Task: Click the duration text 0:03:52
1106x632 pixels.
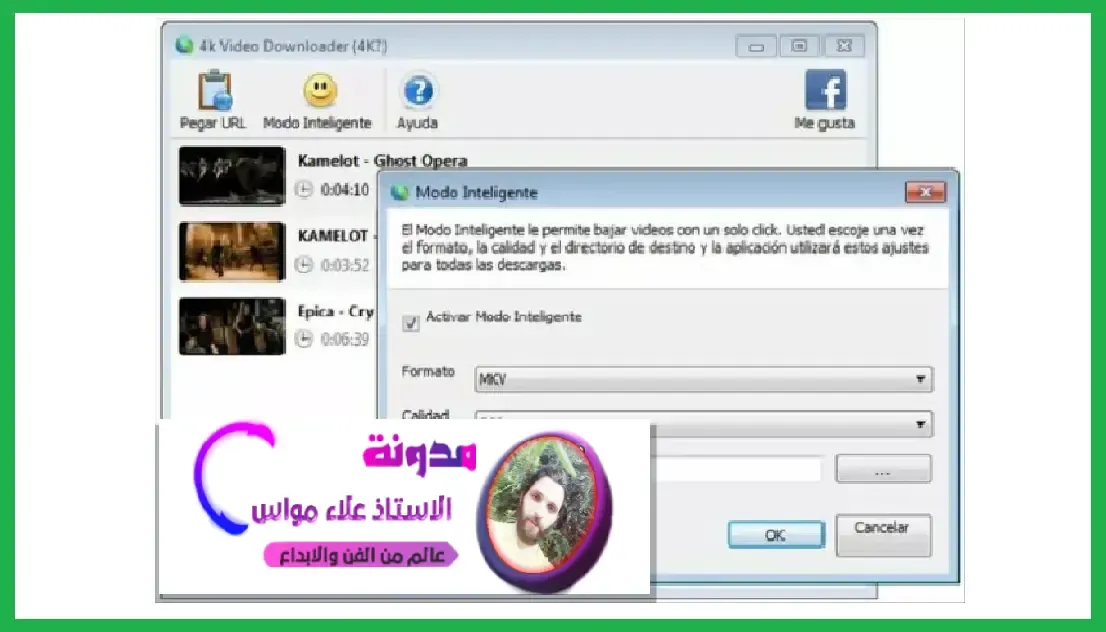Action: [x=345, y=265]
